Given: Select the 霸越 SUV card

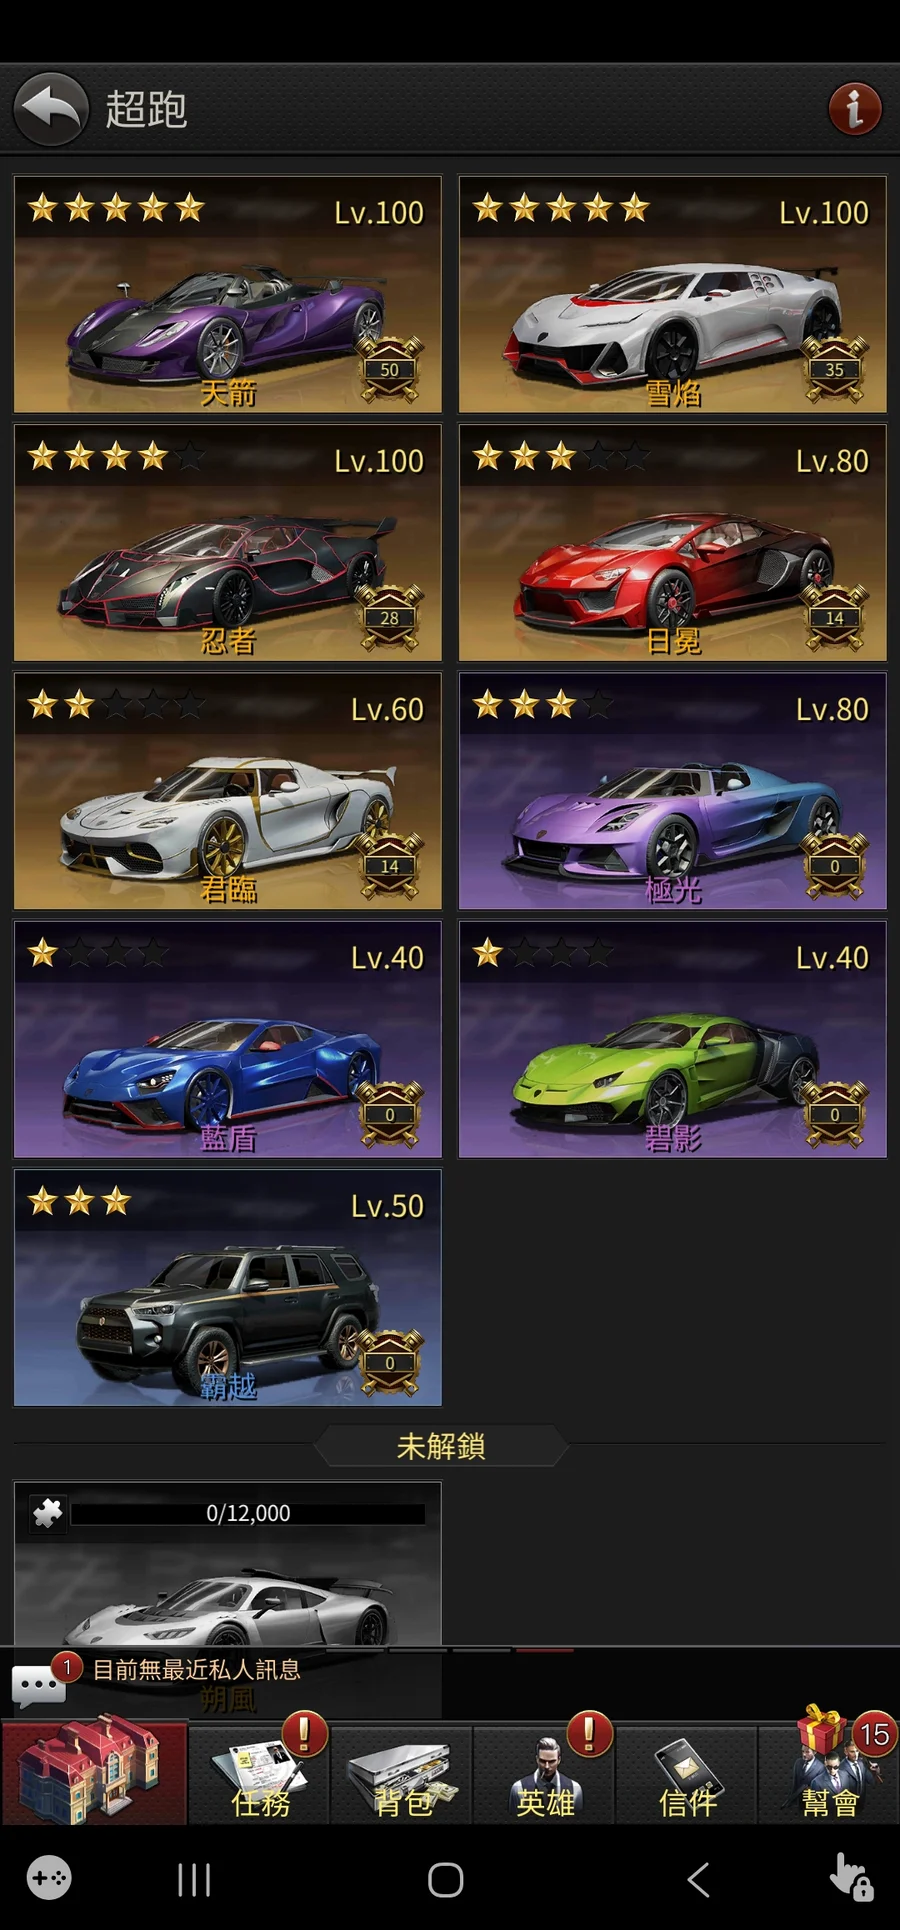Looking at the screenshot, I should tap(228, 1288).
